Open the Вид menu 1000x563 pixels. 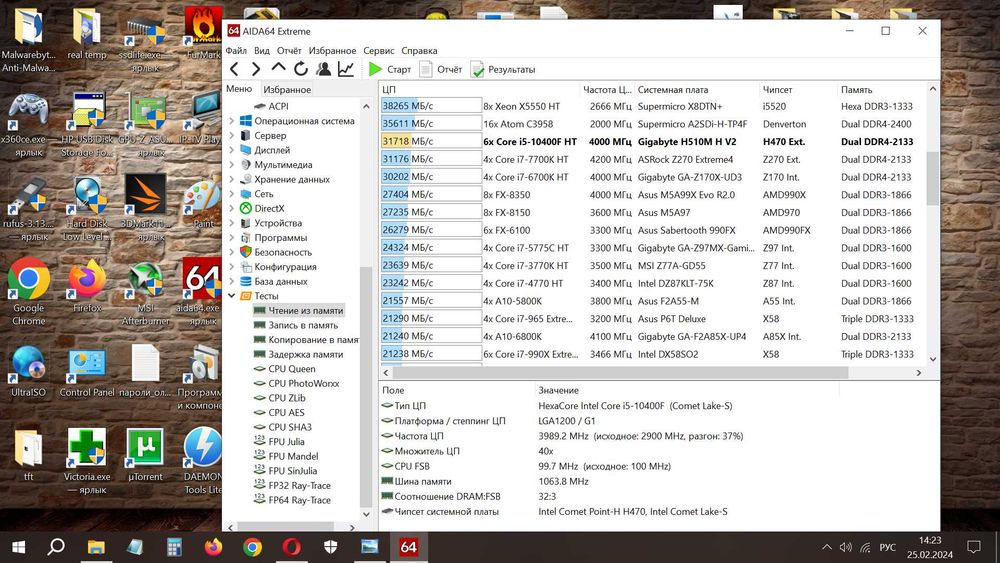click(x=261, y=50)
